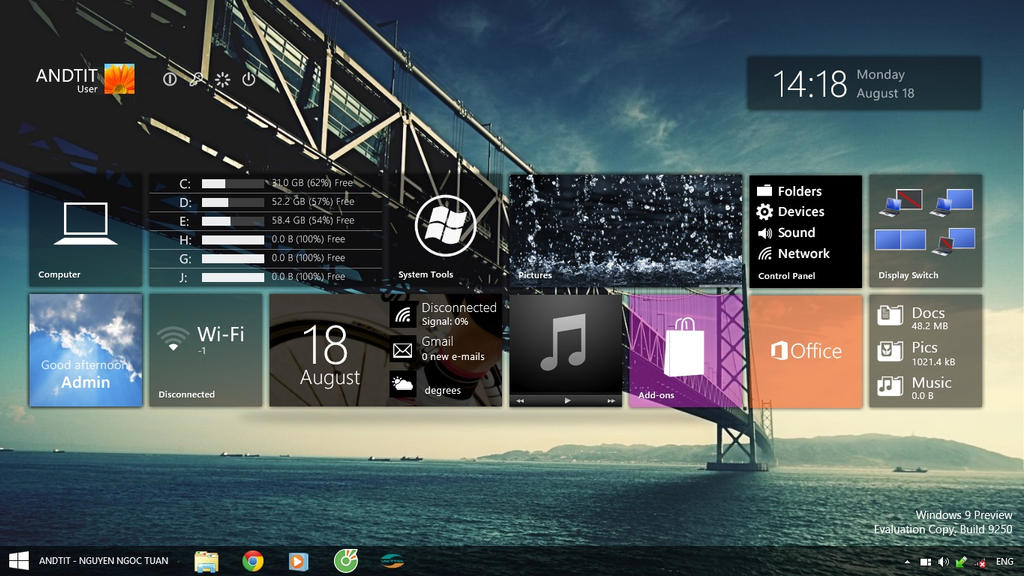
Task: Click the H: drive usage bar
Action: click(232, 240)
